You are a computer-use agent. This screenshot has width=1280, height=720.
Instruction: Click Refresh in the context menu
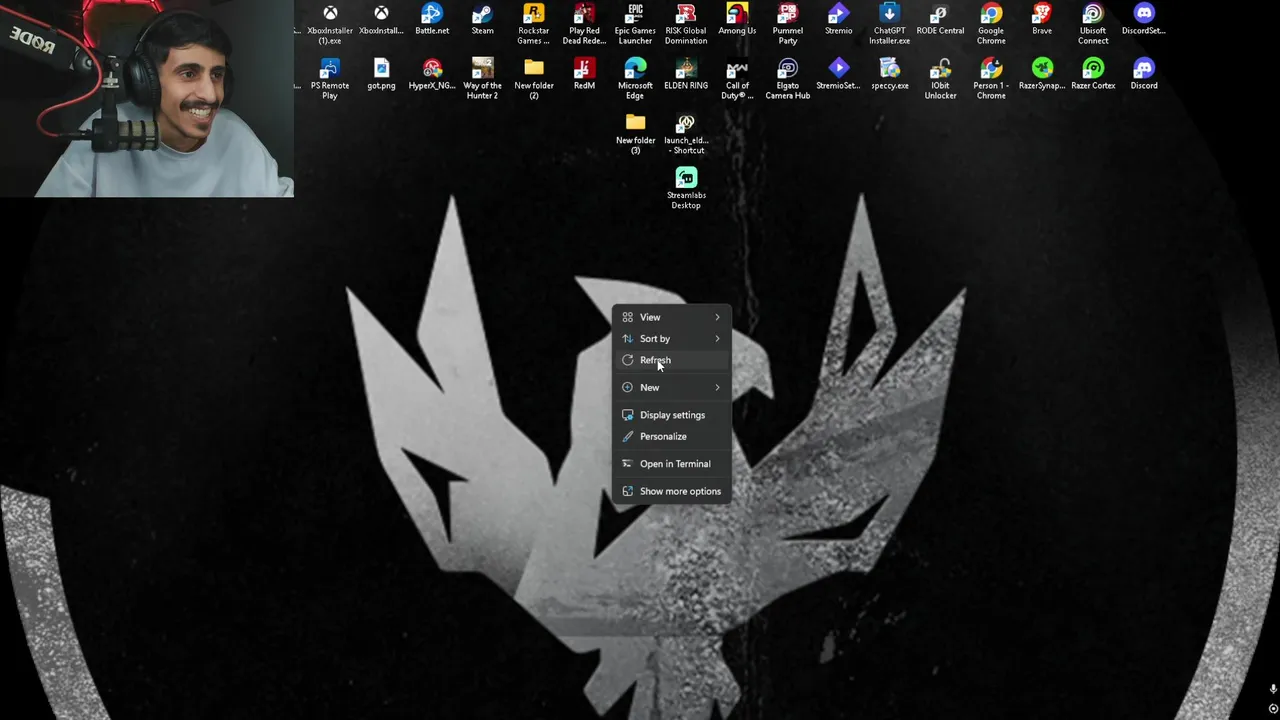[x=671, y=360]
